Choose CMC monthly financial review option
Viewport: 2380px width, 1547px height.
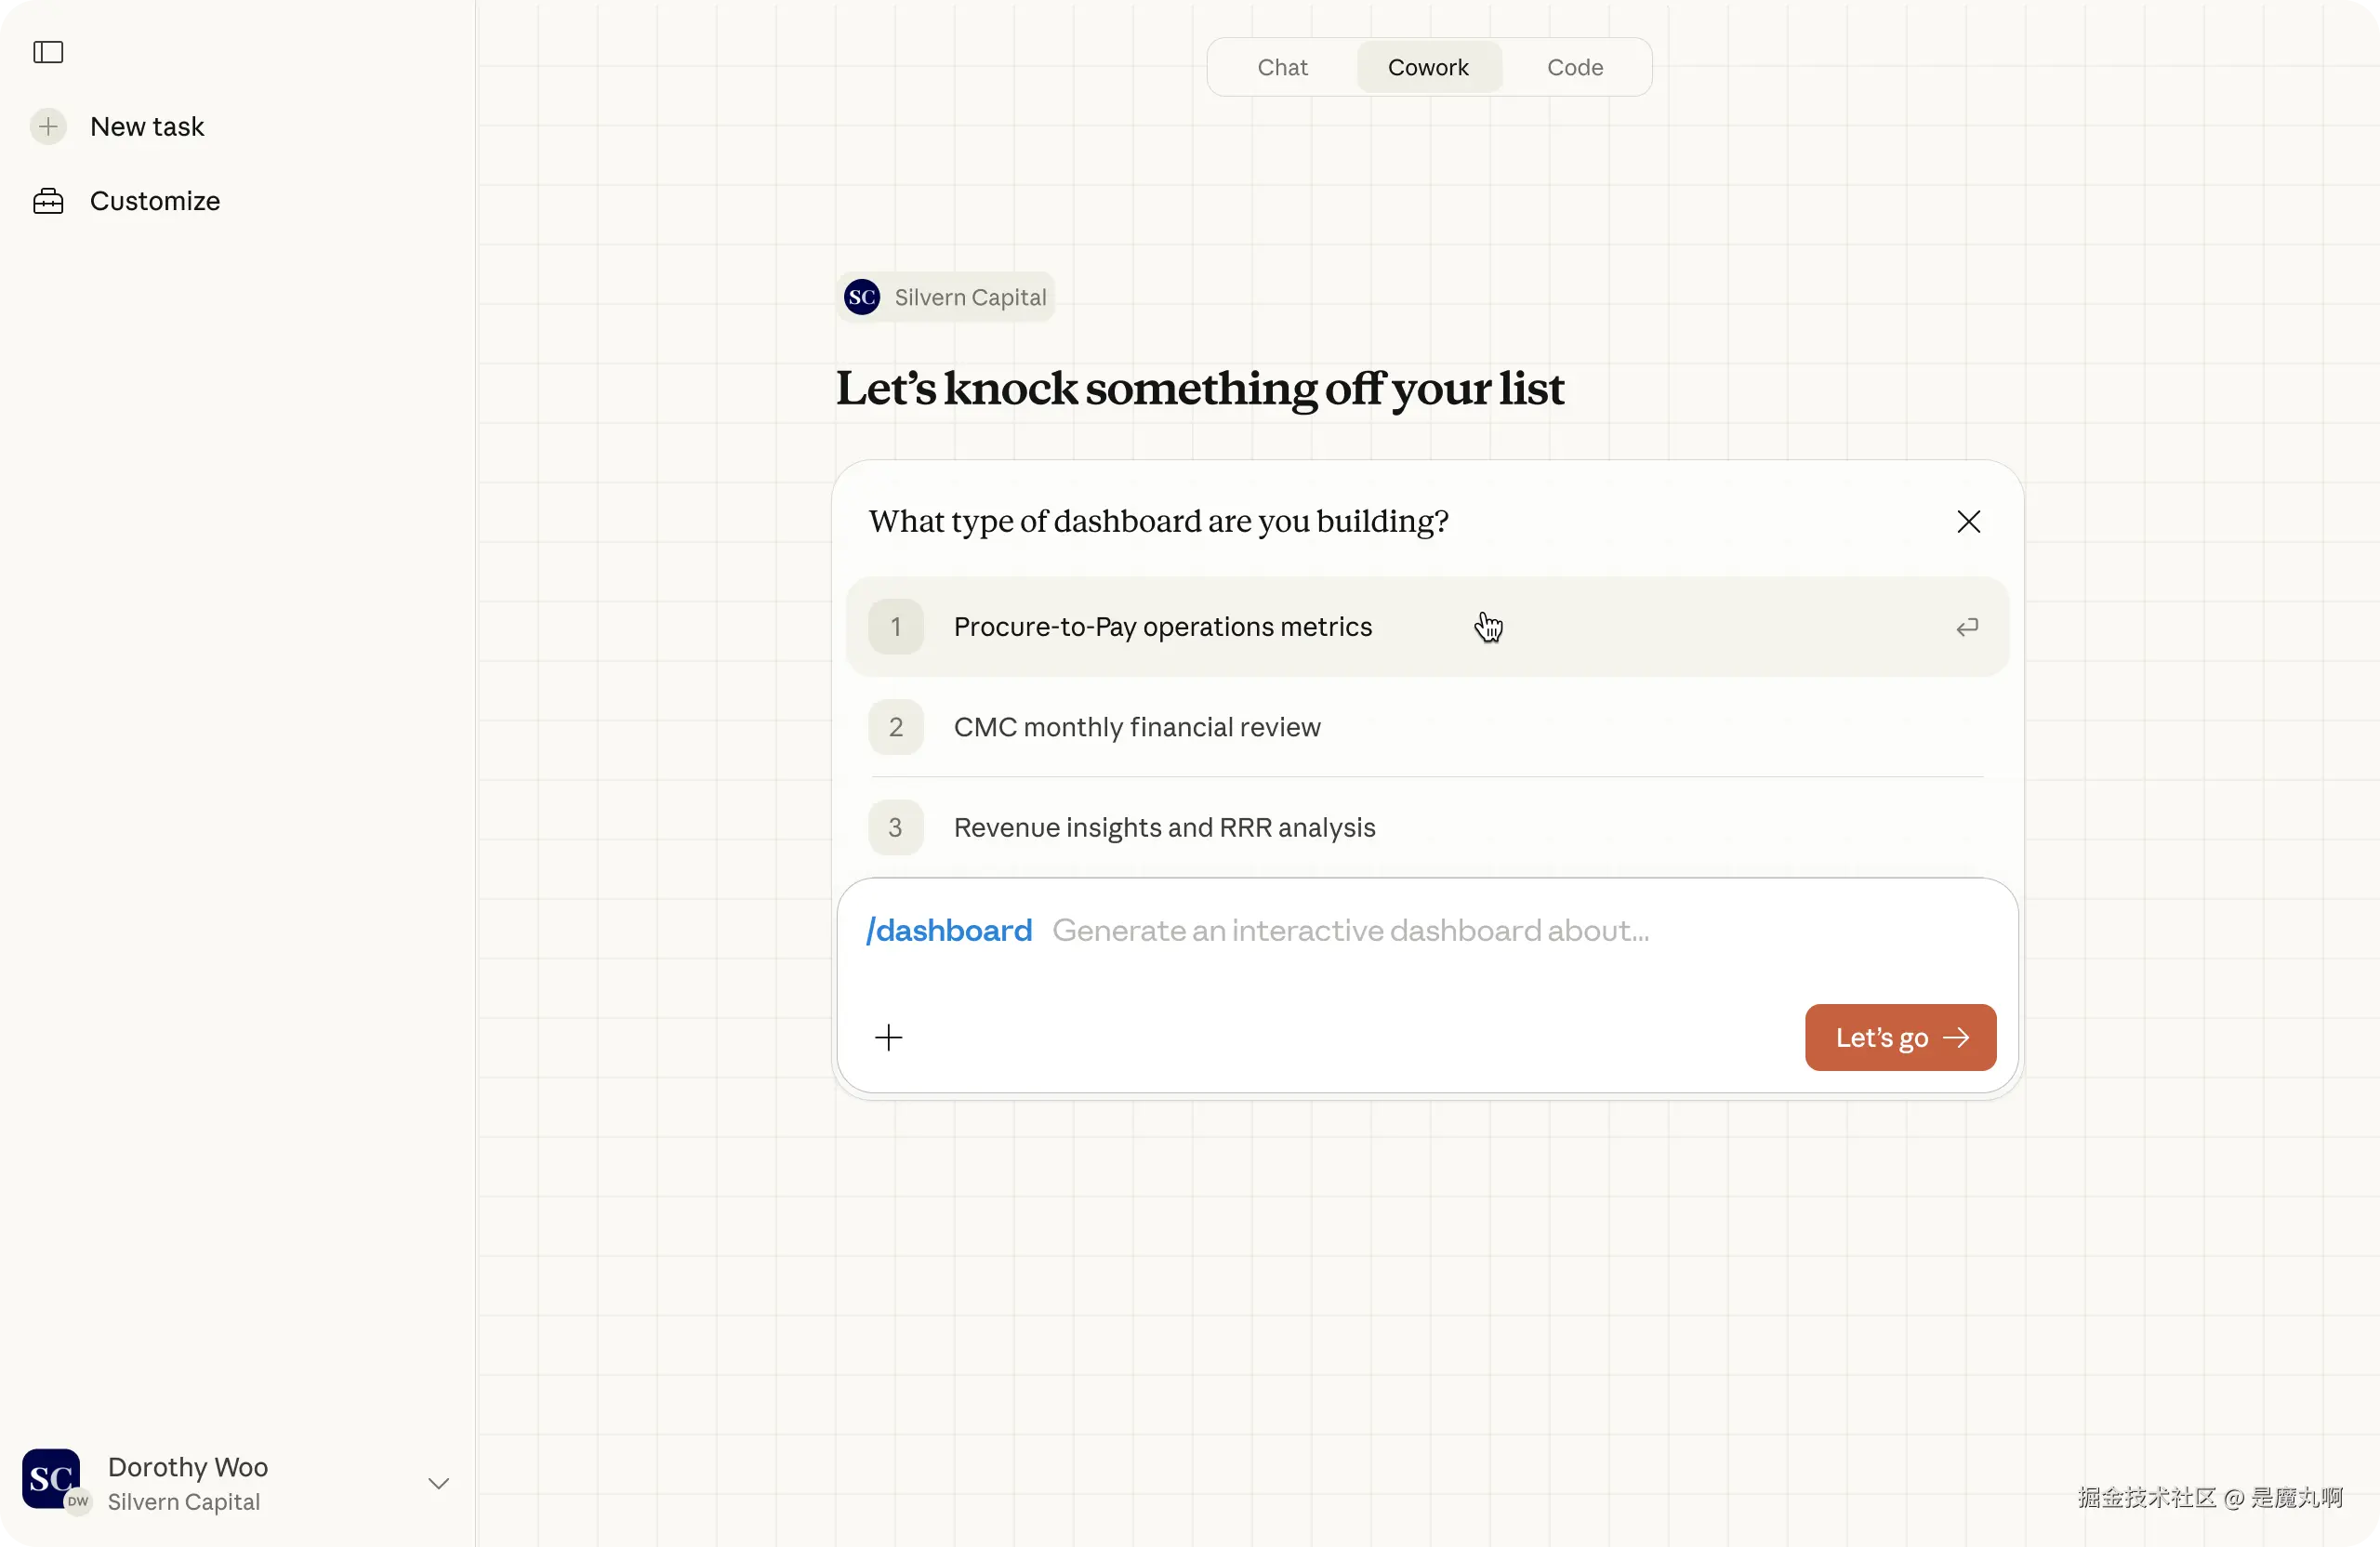pyautogui.click(x=1137, y=727)
